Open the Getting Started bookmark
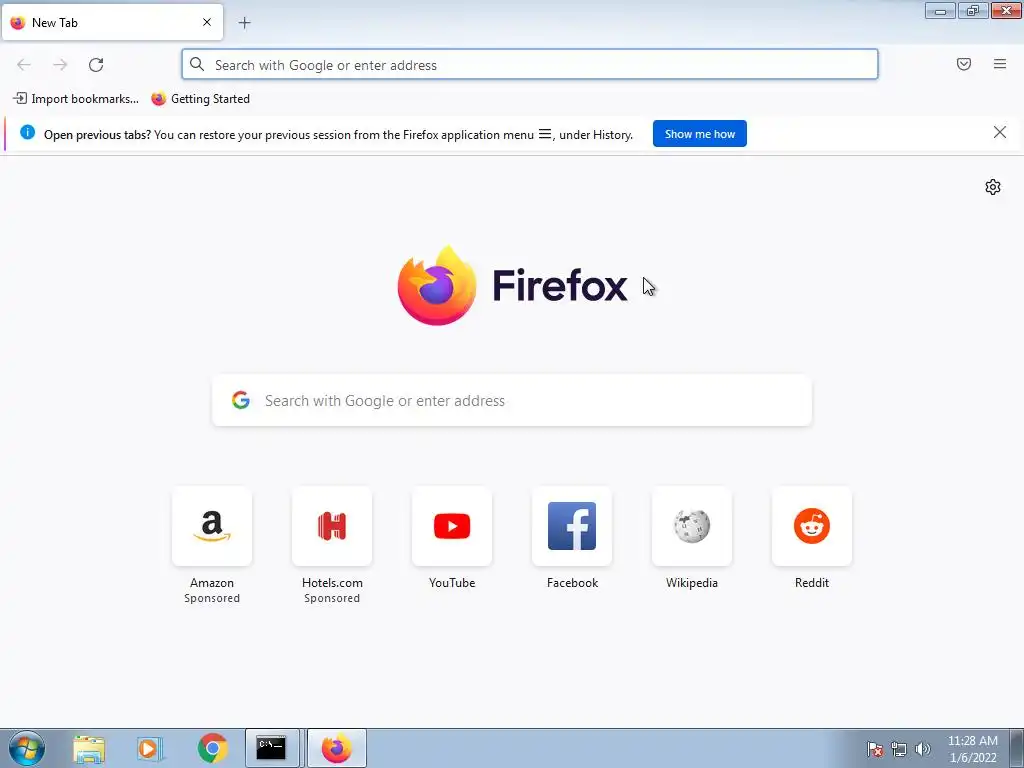This screenshot has height=768, width=1024. (x=200, y=99)
